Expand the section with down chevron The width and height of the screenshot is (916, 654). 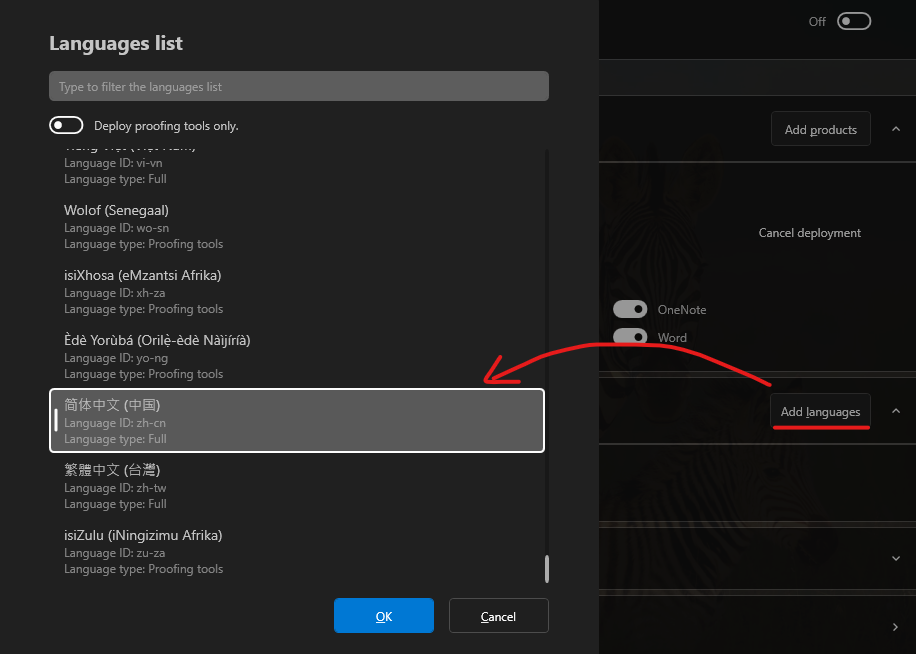(x=895, y=558)
